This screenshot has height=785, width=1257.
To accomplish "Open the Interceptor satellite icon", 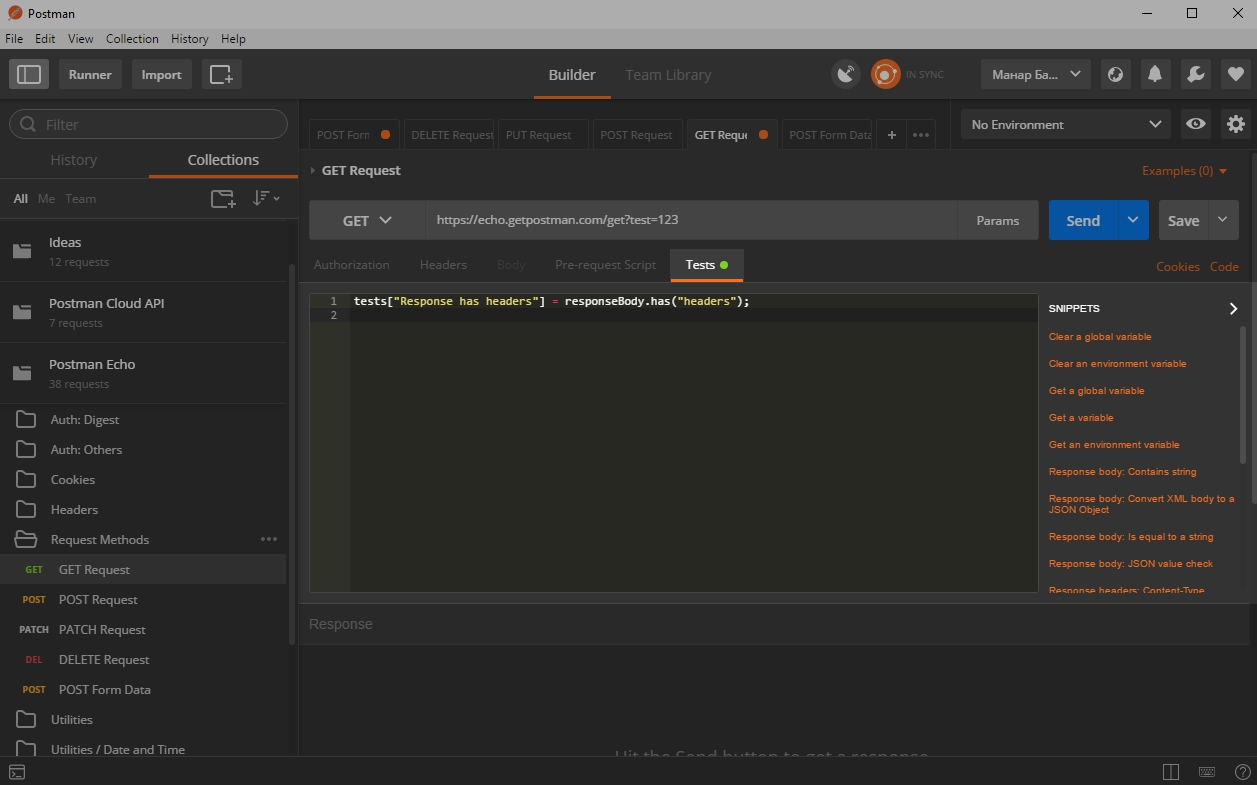I will 846,73.
